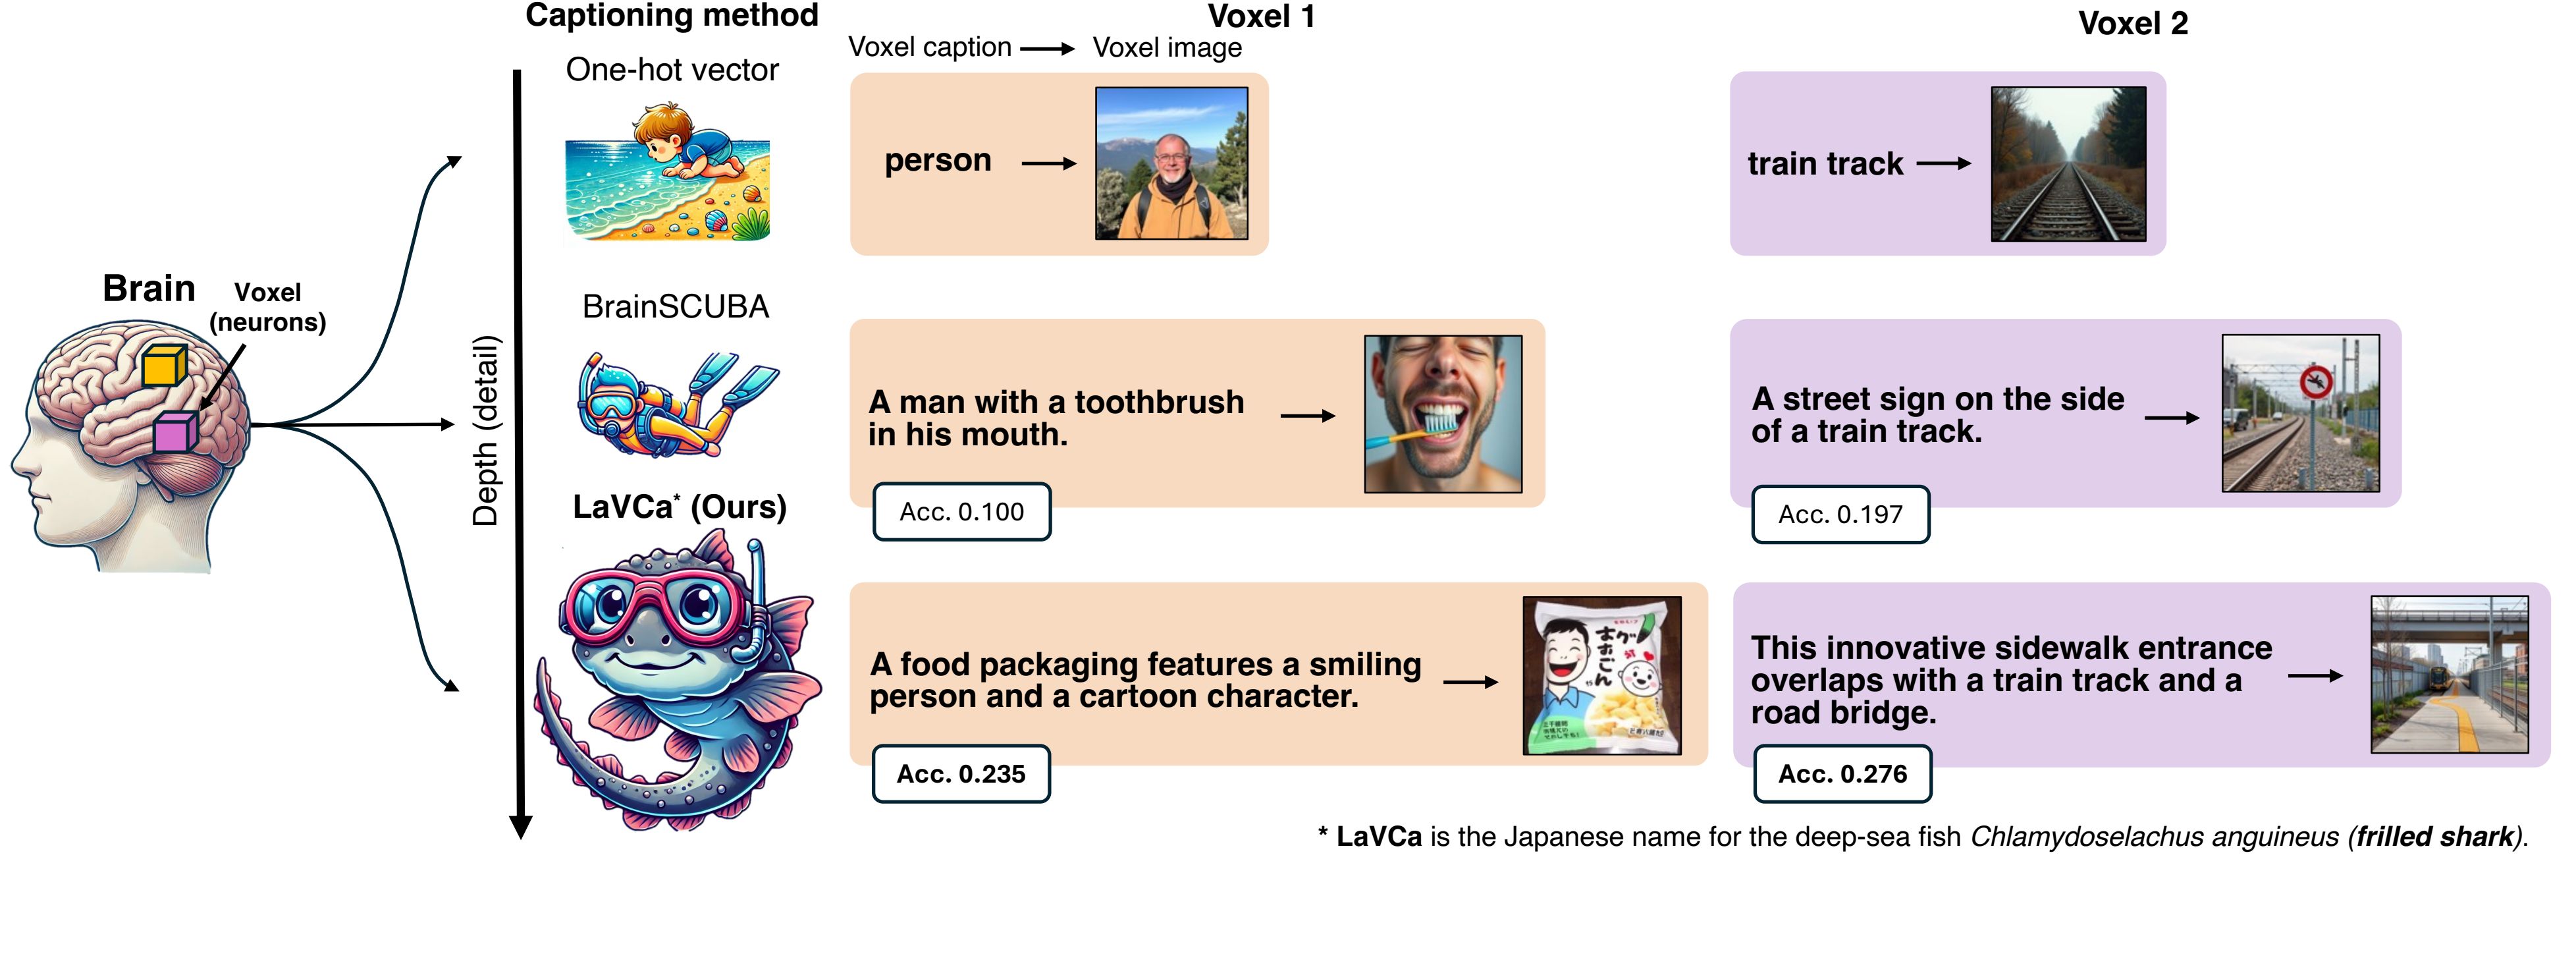This screenshot has width=2576, height=975.
Task: Click the Voxel 1 column heading
Action: (1261, 16)
